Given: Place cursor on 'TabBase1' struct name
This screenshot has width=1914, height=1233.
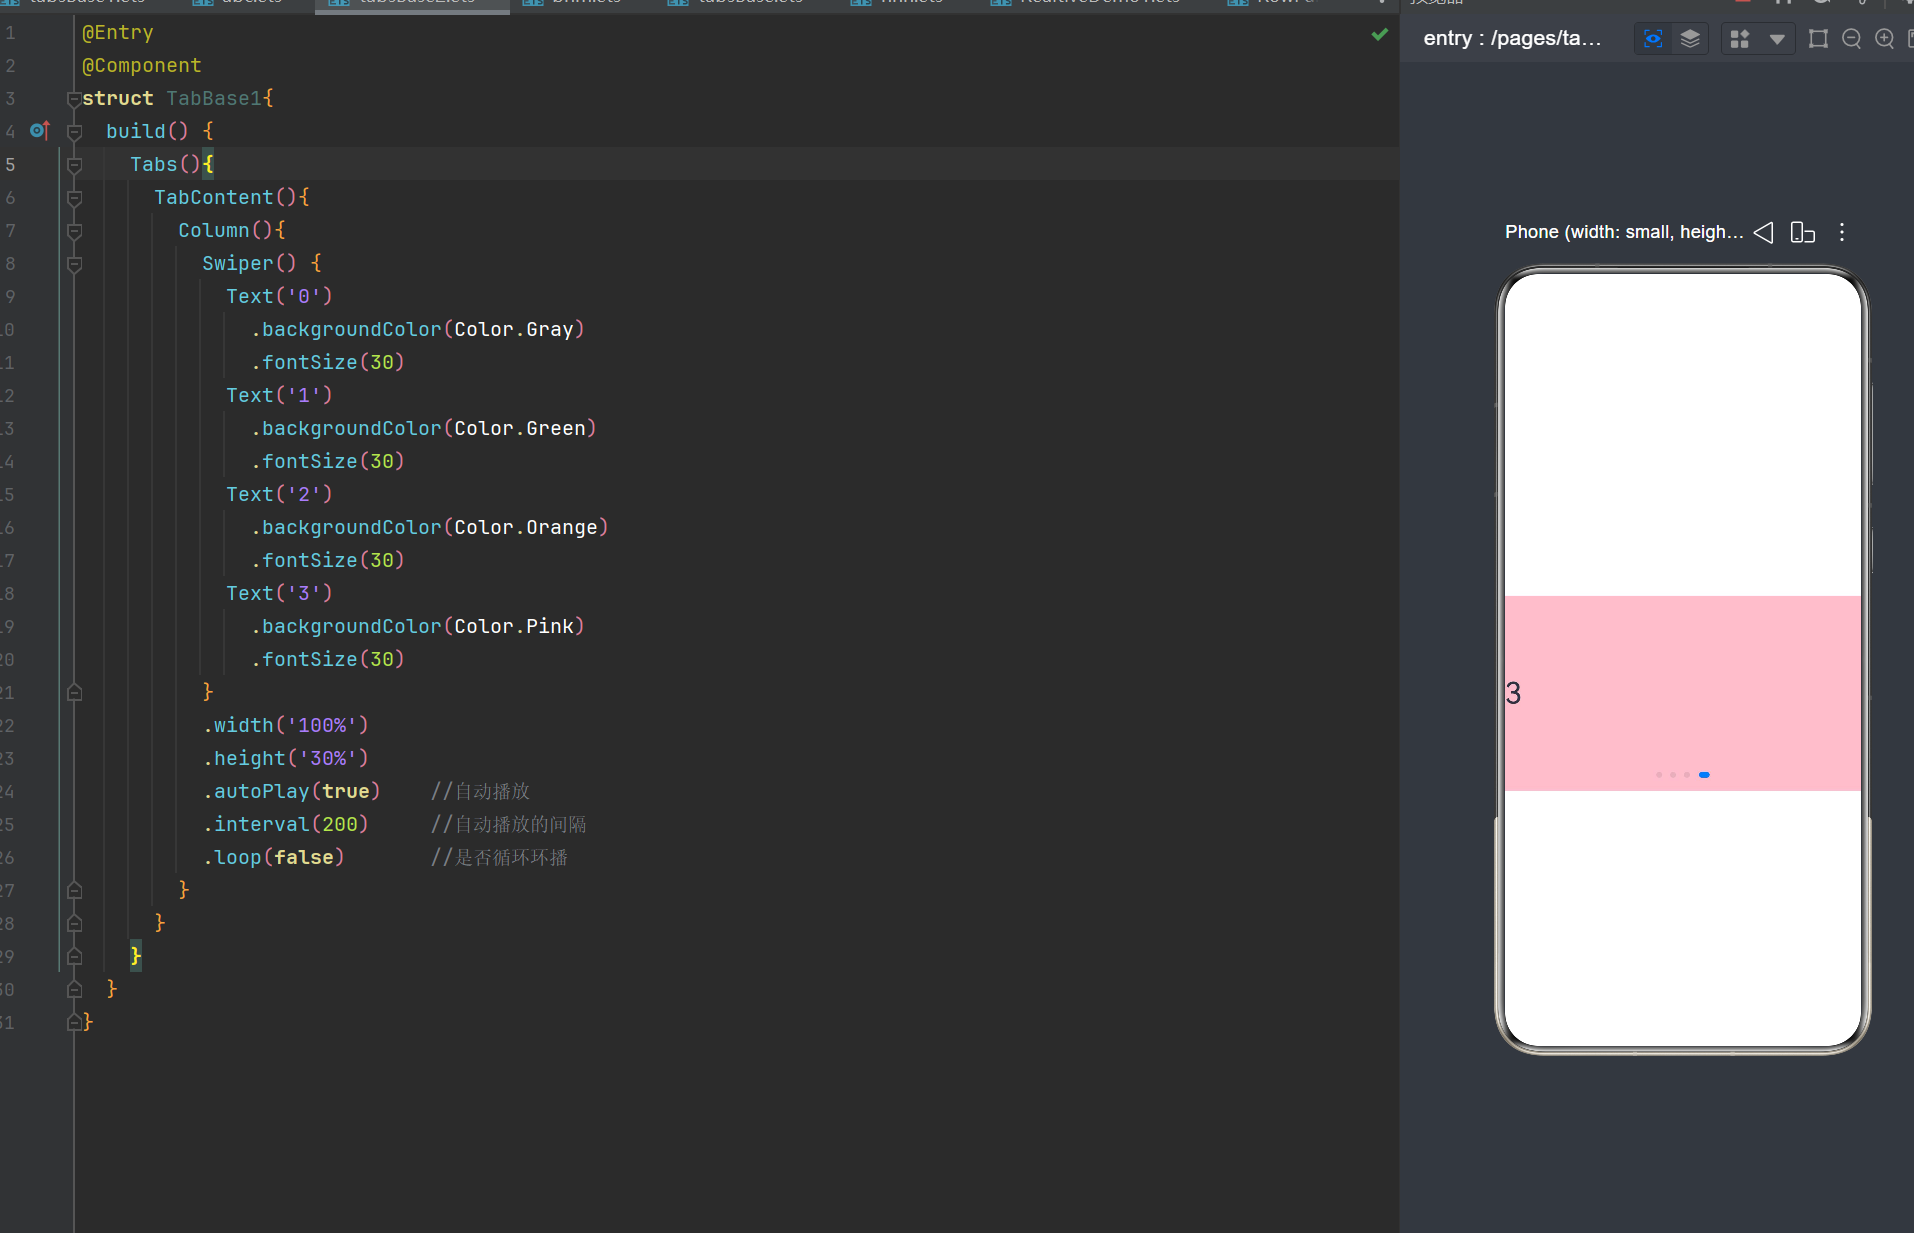Looking at the screenshot, I should [214, 98].
